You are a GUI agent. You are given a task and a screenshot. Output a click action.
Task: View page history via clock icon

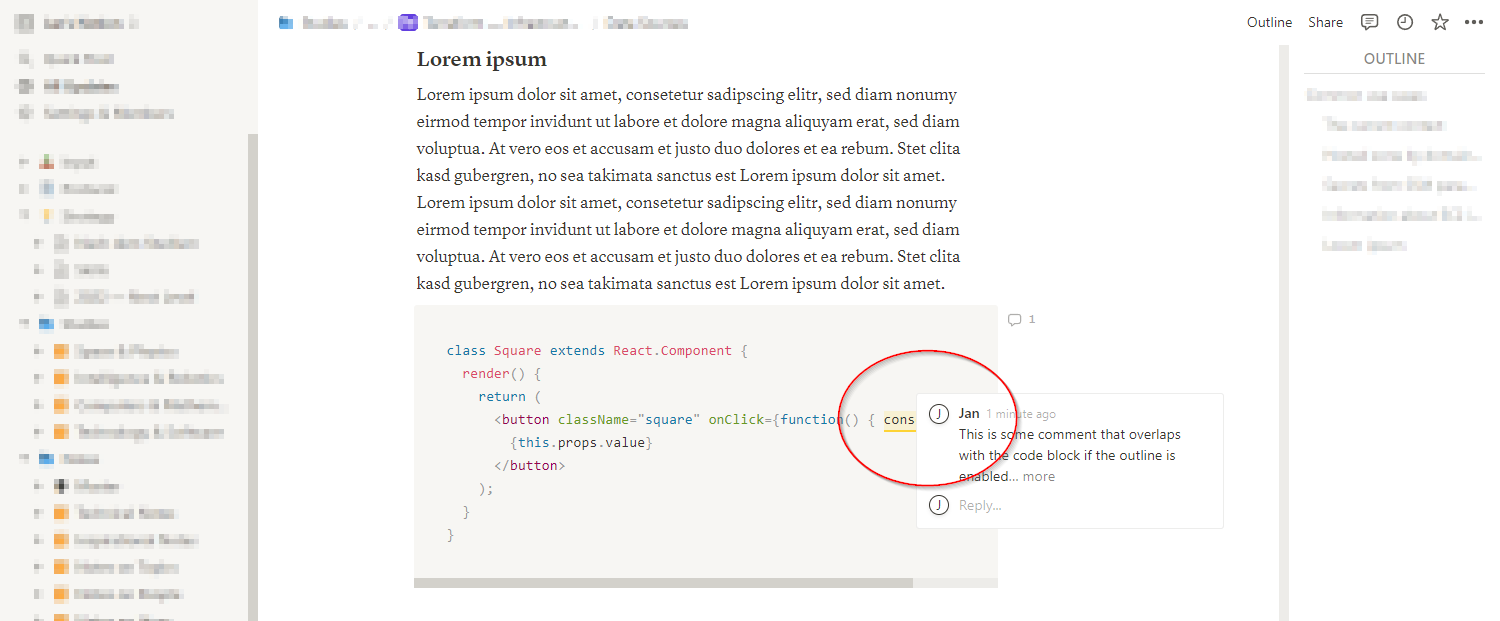[x=1404, y=21]
